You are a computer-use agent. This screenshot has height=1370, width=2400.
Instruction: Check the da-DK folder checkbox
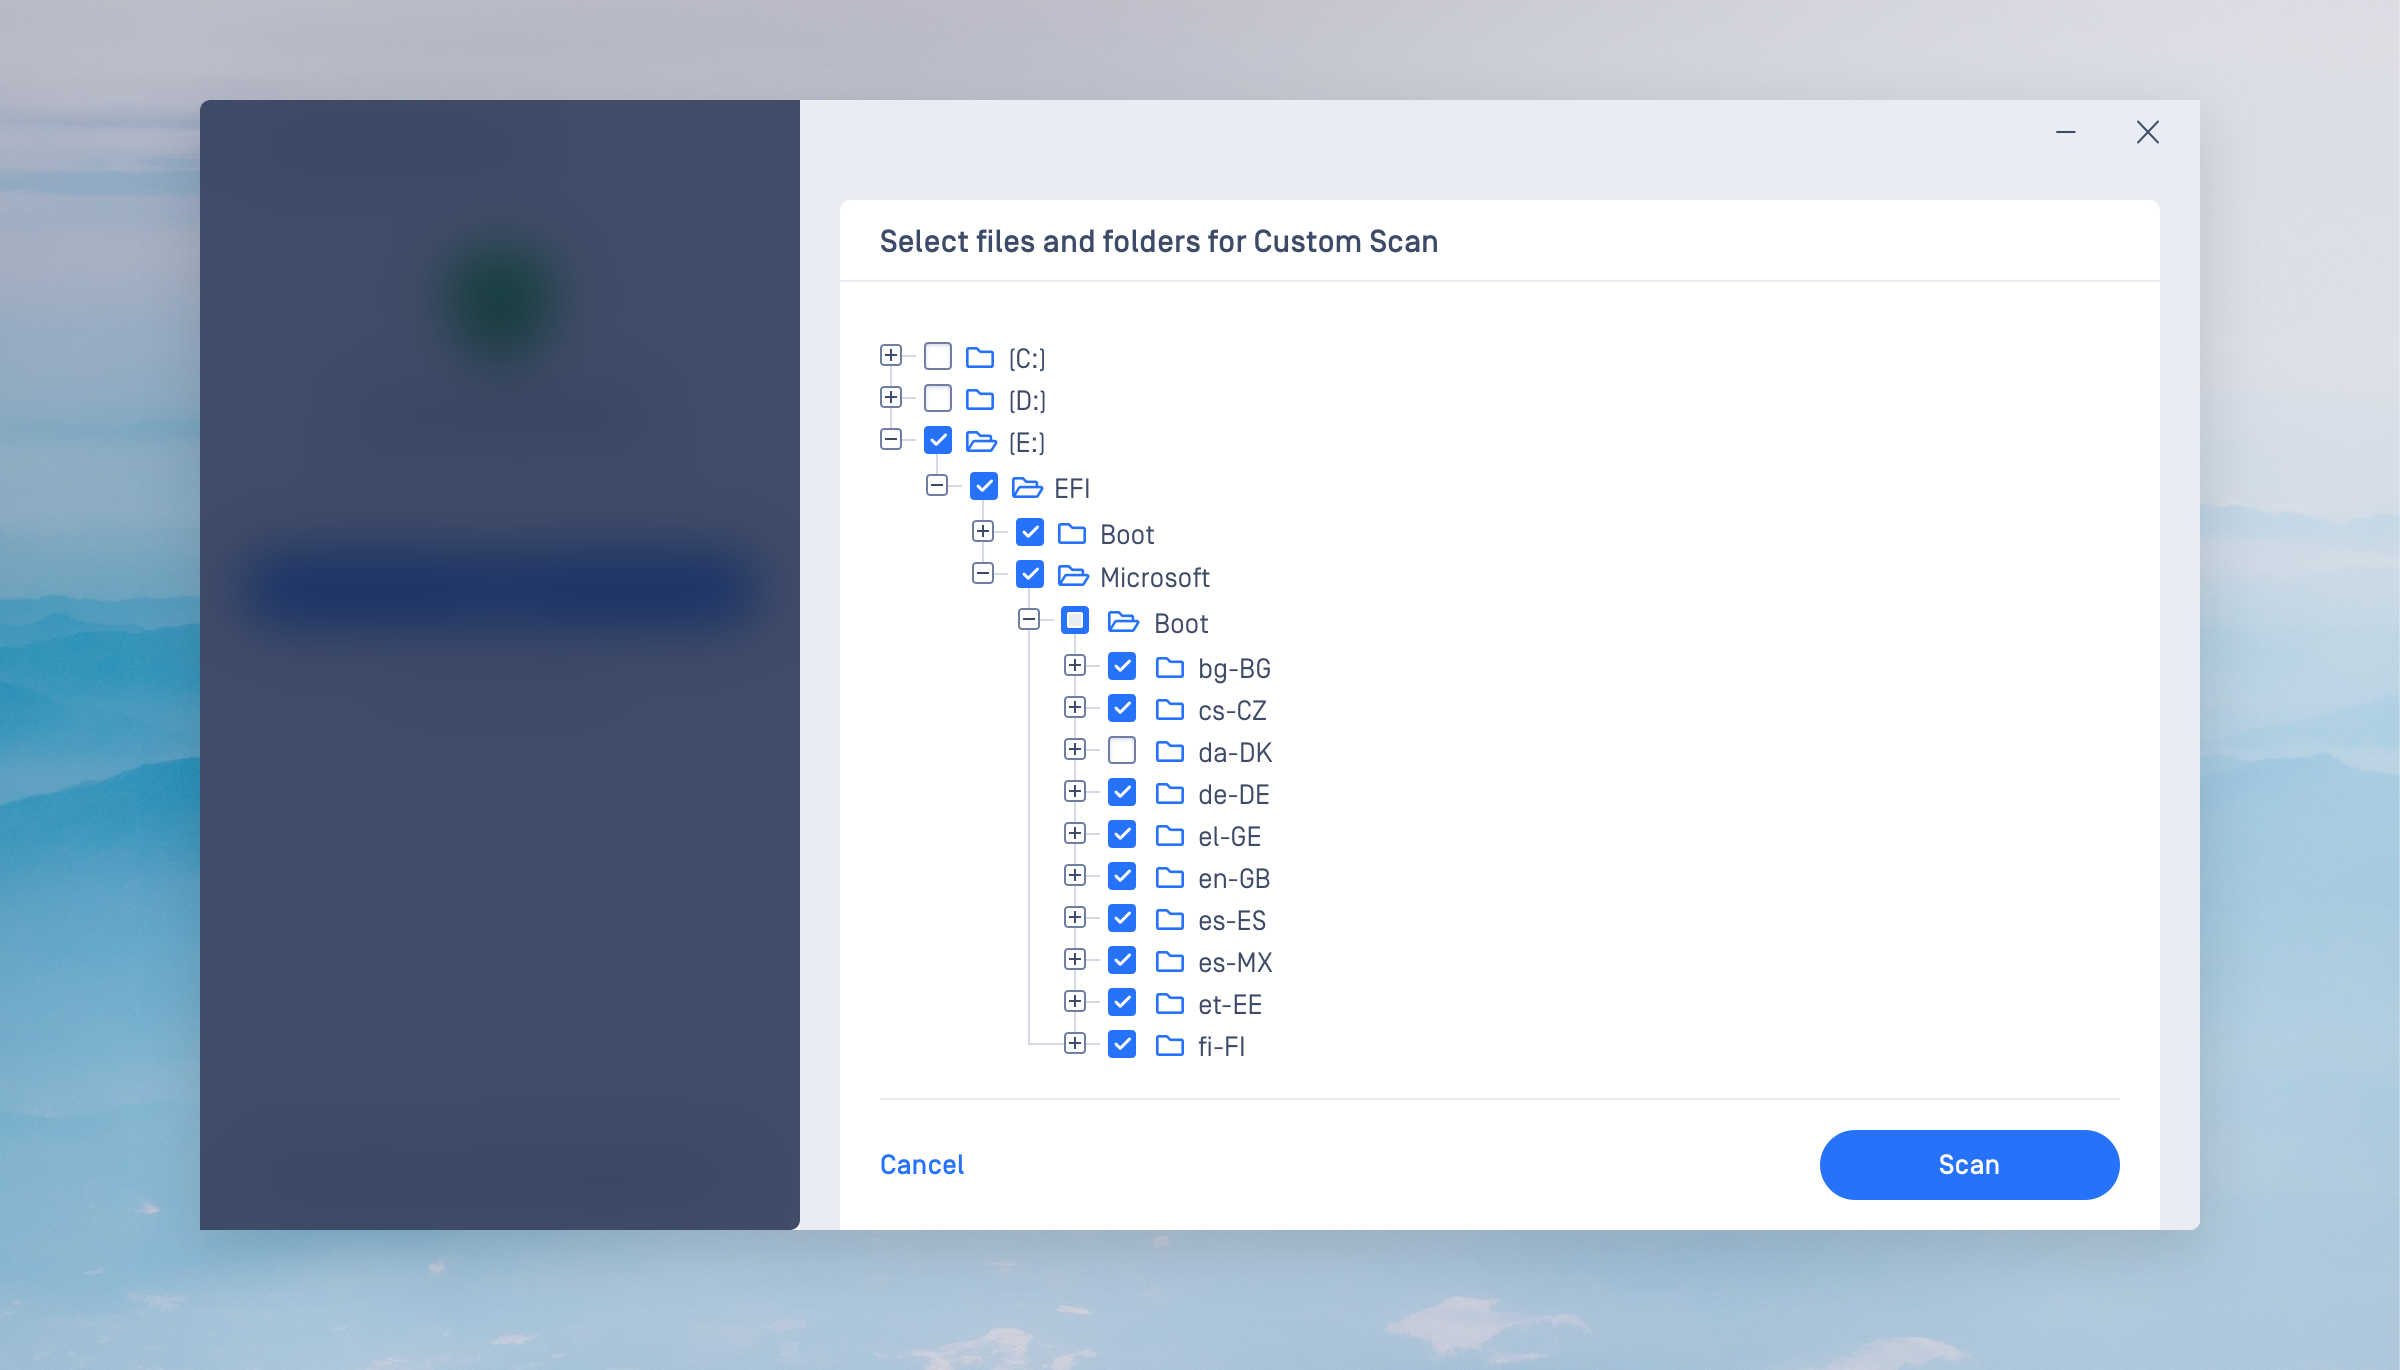point(1122,750)
